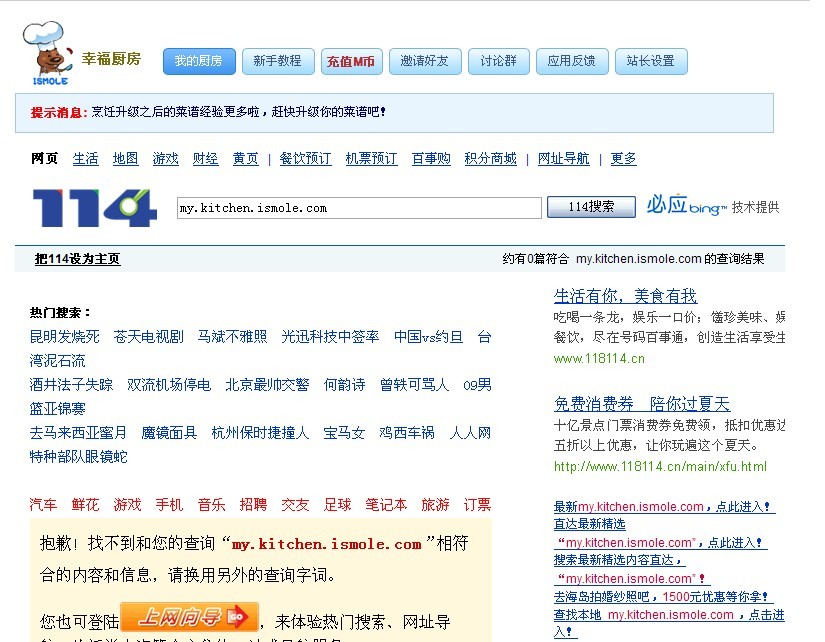Click the red 手机 category link
This screenshot has height=642, width=825.
[x=169, y=505]
